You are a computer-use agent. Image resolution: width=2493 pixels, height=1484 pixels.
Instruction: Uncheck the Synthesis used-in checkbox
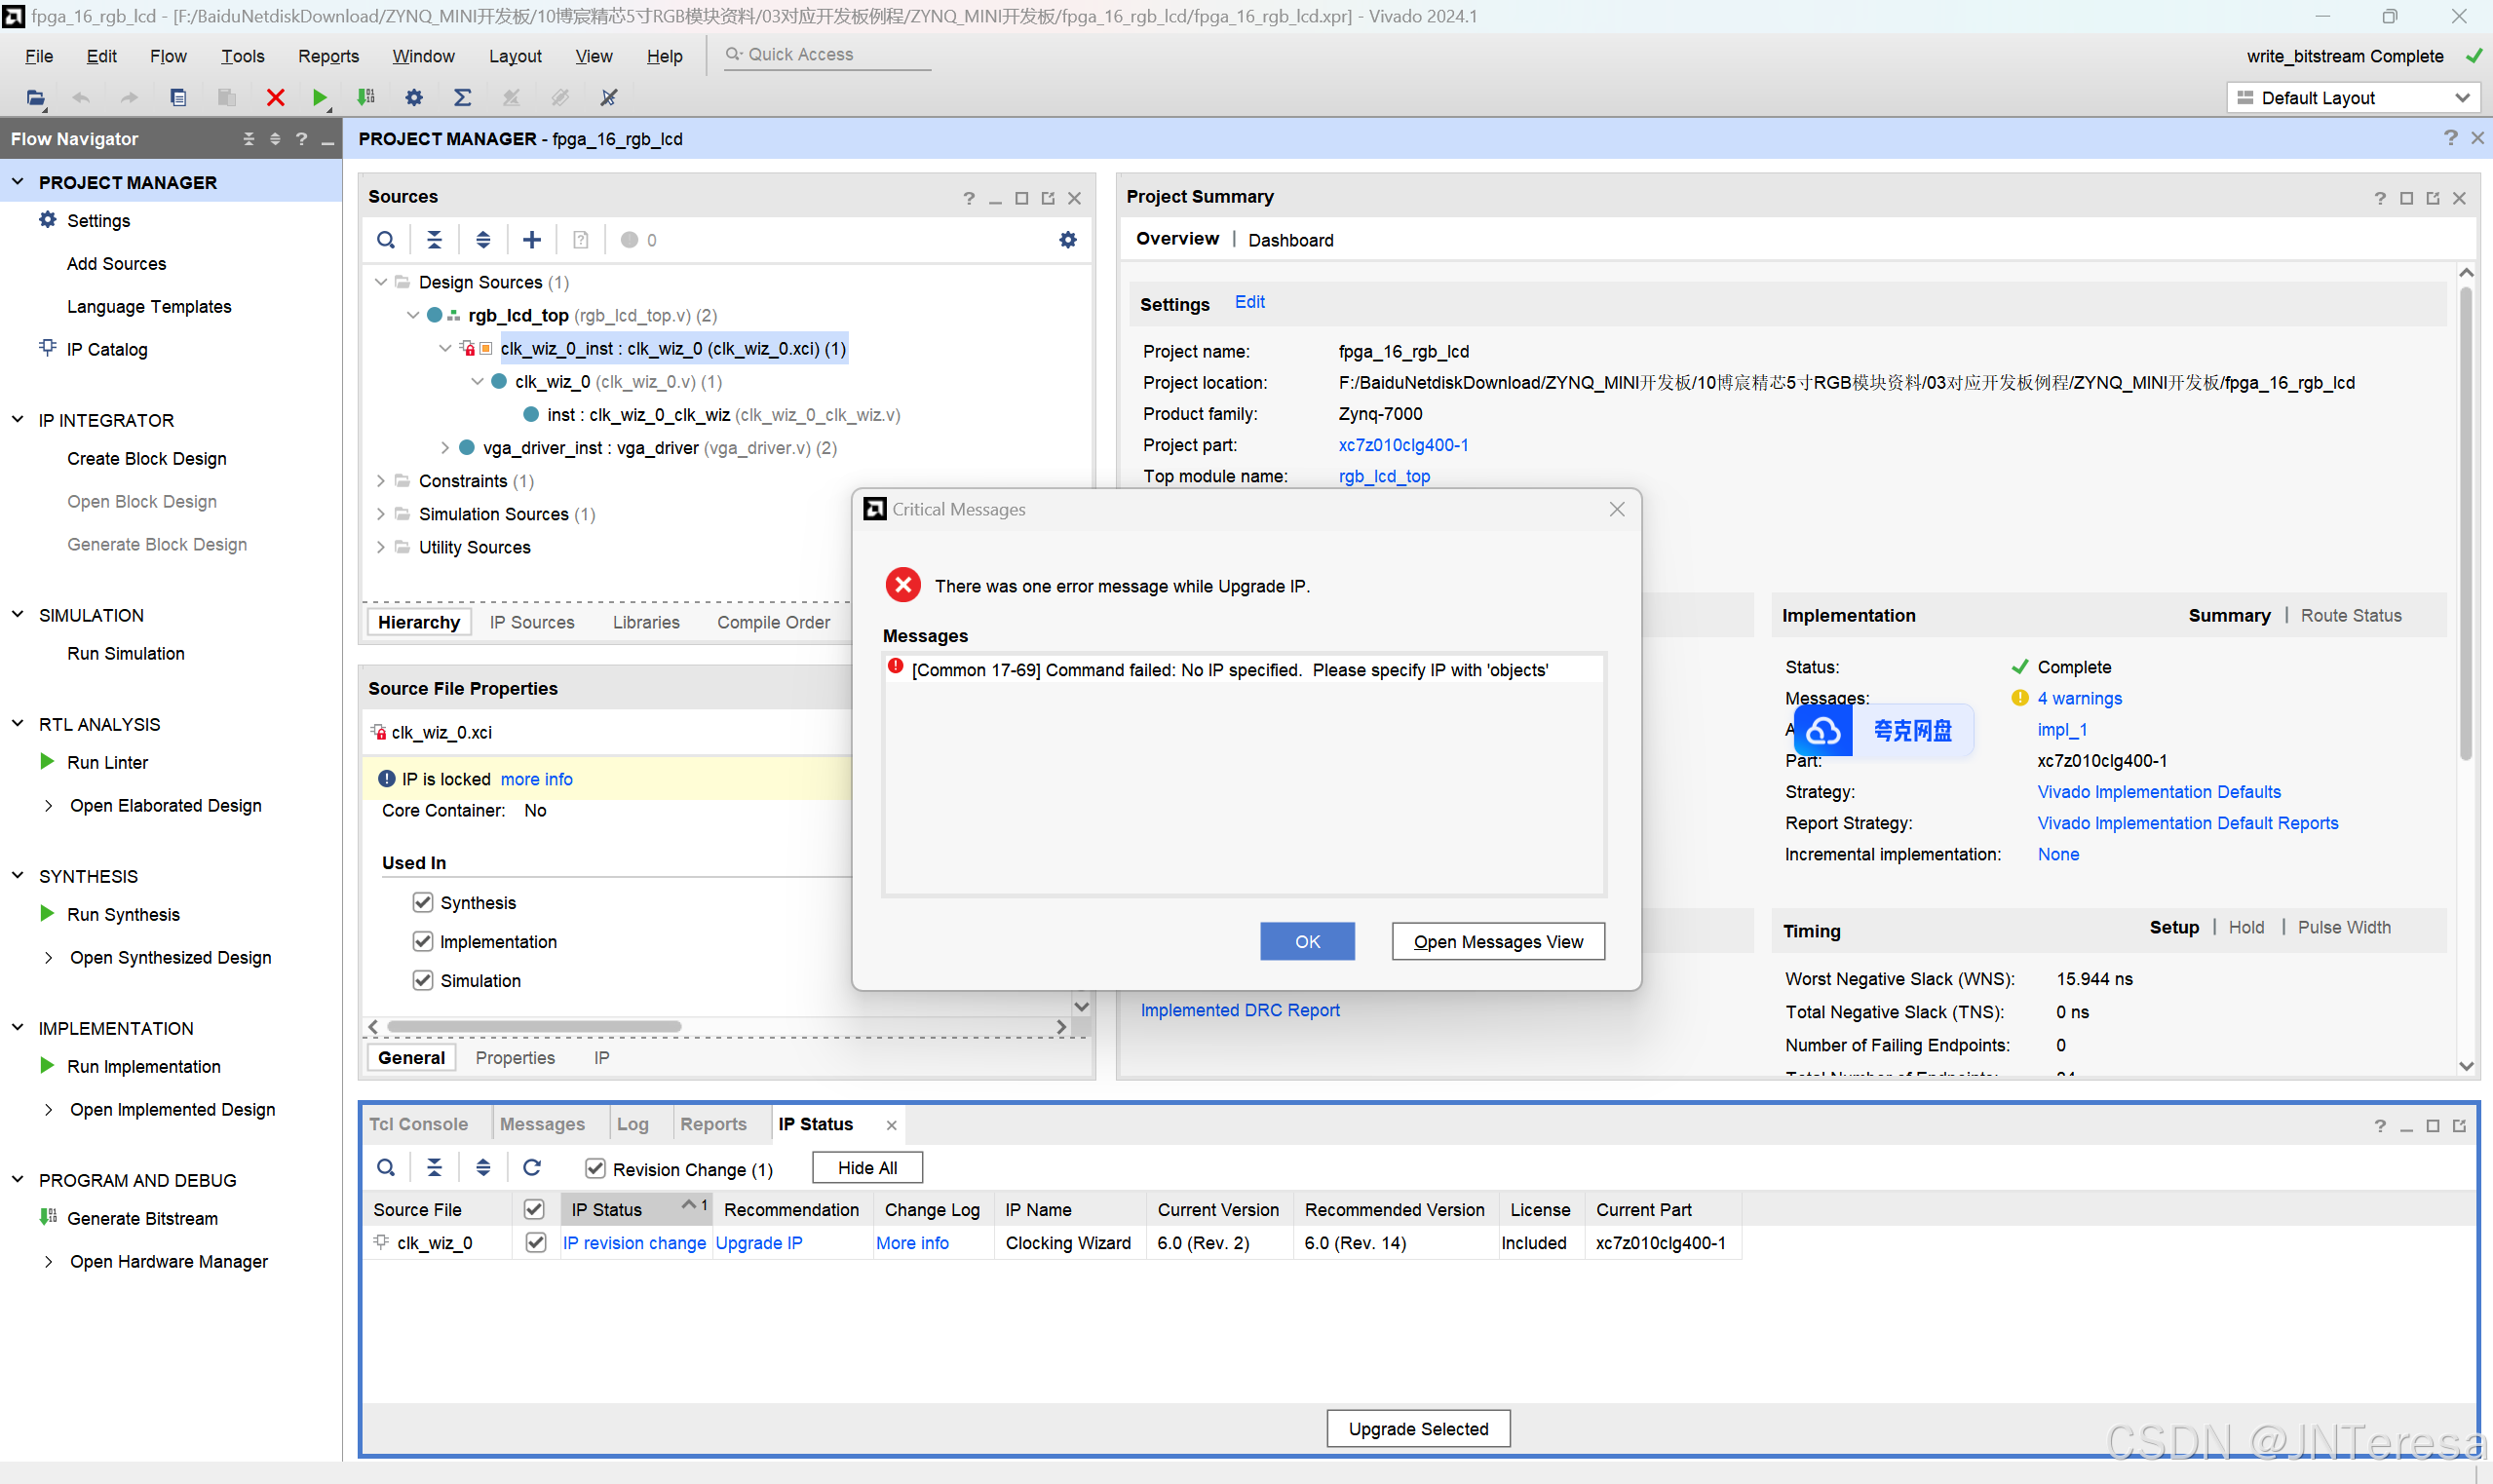423,902
